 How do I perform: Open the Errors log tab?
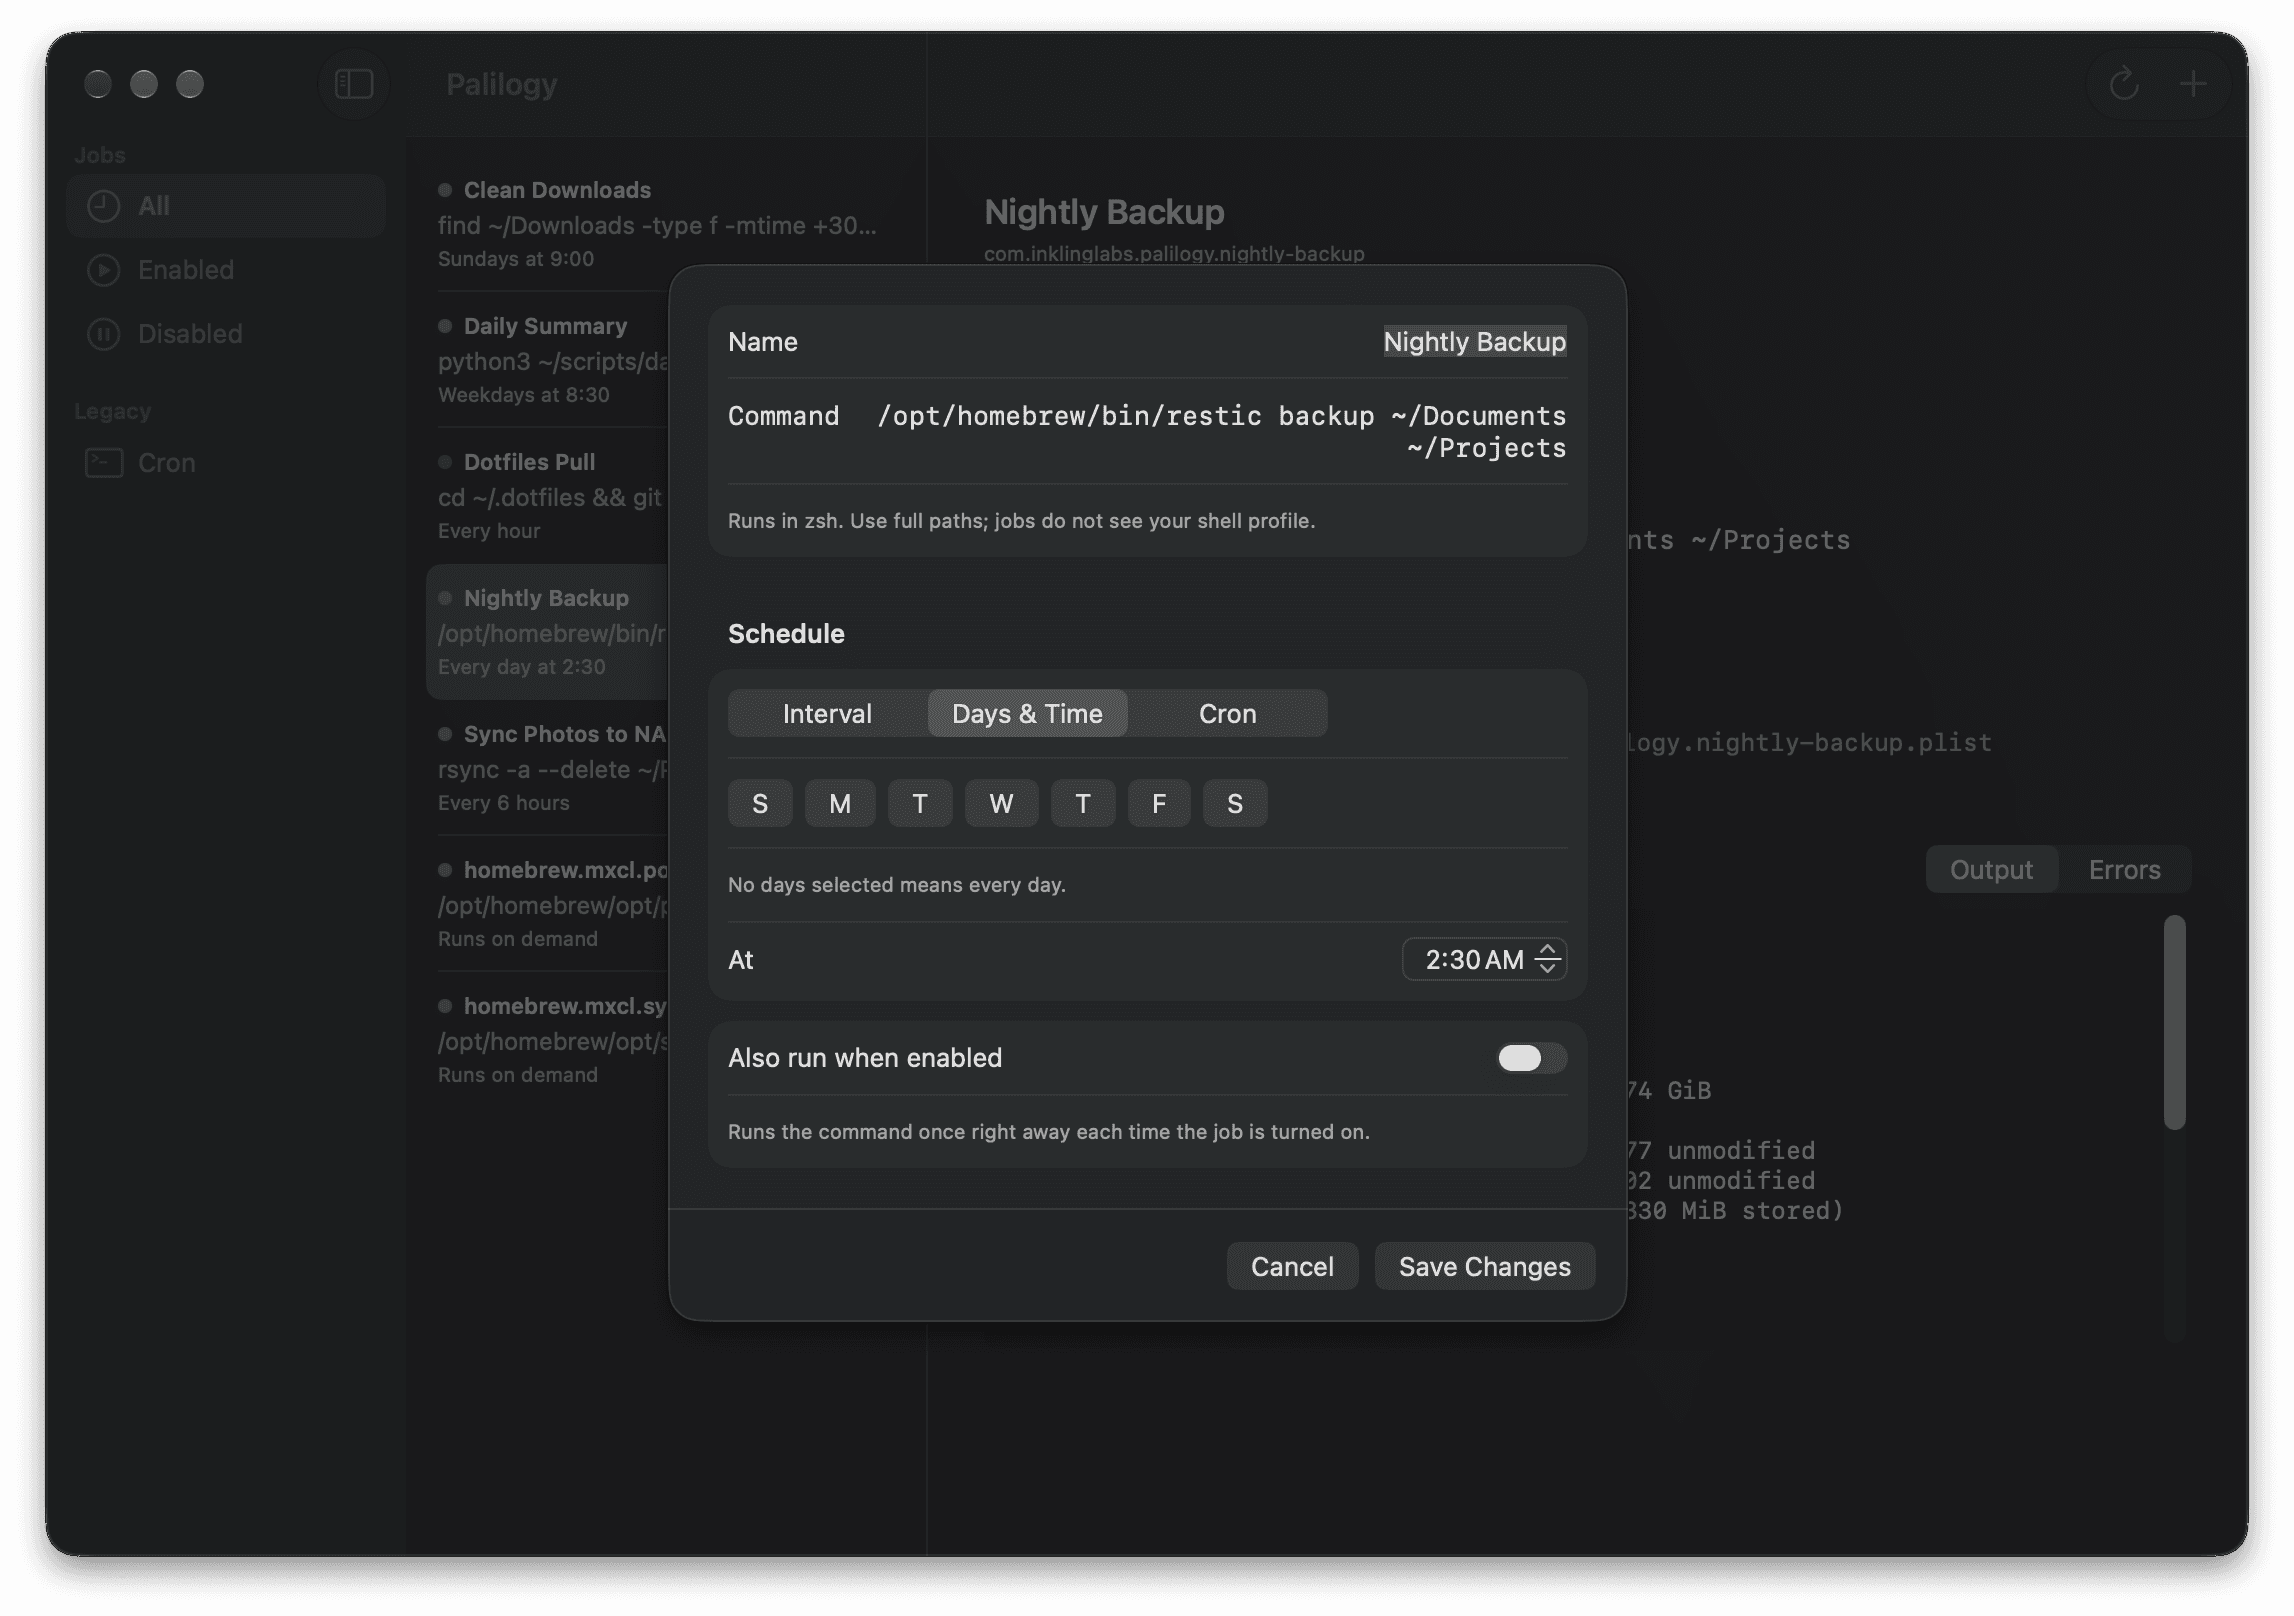(x=2124, y=870)
